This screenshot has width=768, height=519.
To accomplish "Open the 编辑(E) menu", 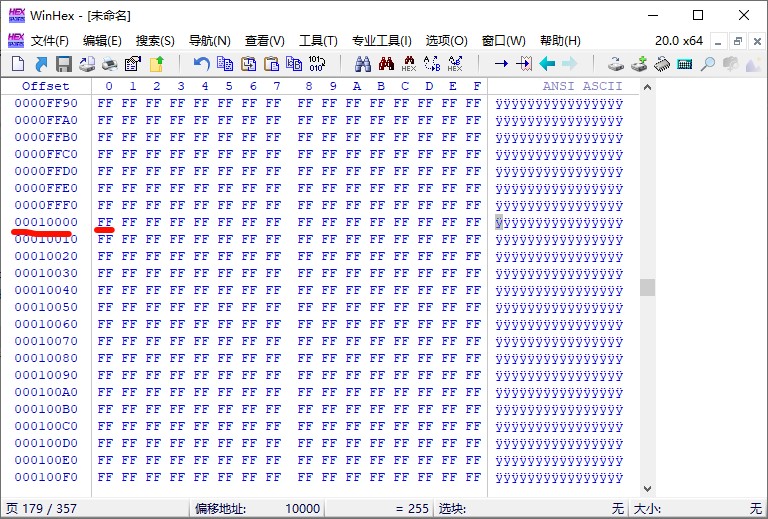I will [x=102, y=41].
